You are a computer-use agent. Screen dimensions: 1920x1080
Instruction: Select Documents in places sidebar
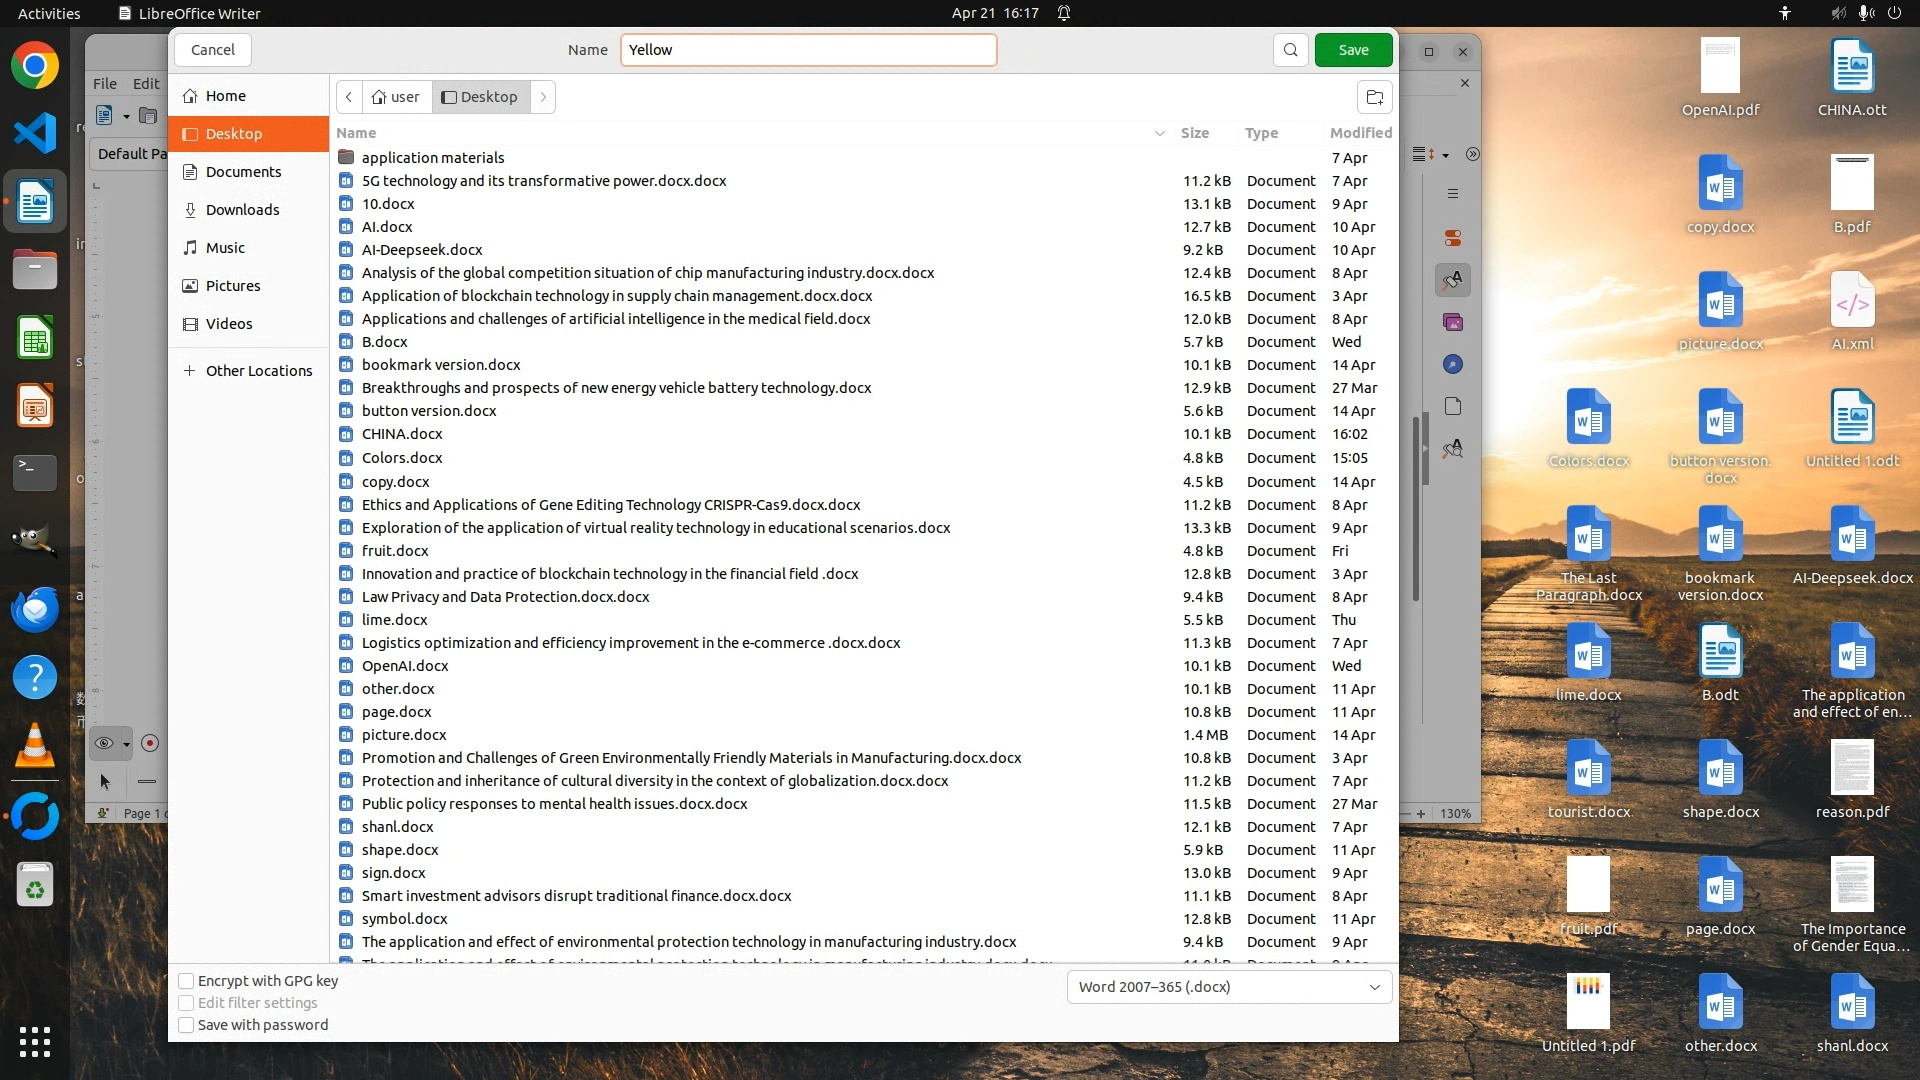point(243,172)
